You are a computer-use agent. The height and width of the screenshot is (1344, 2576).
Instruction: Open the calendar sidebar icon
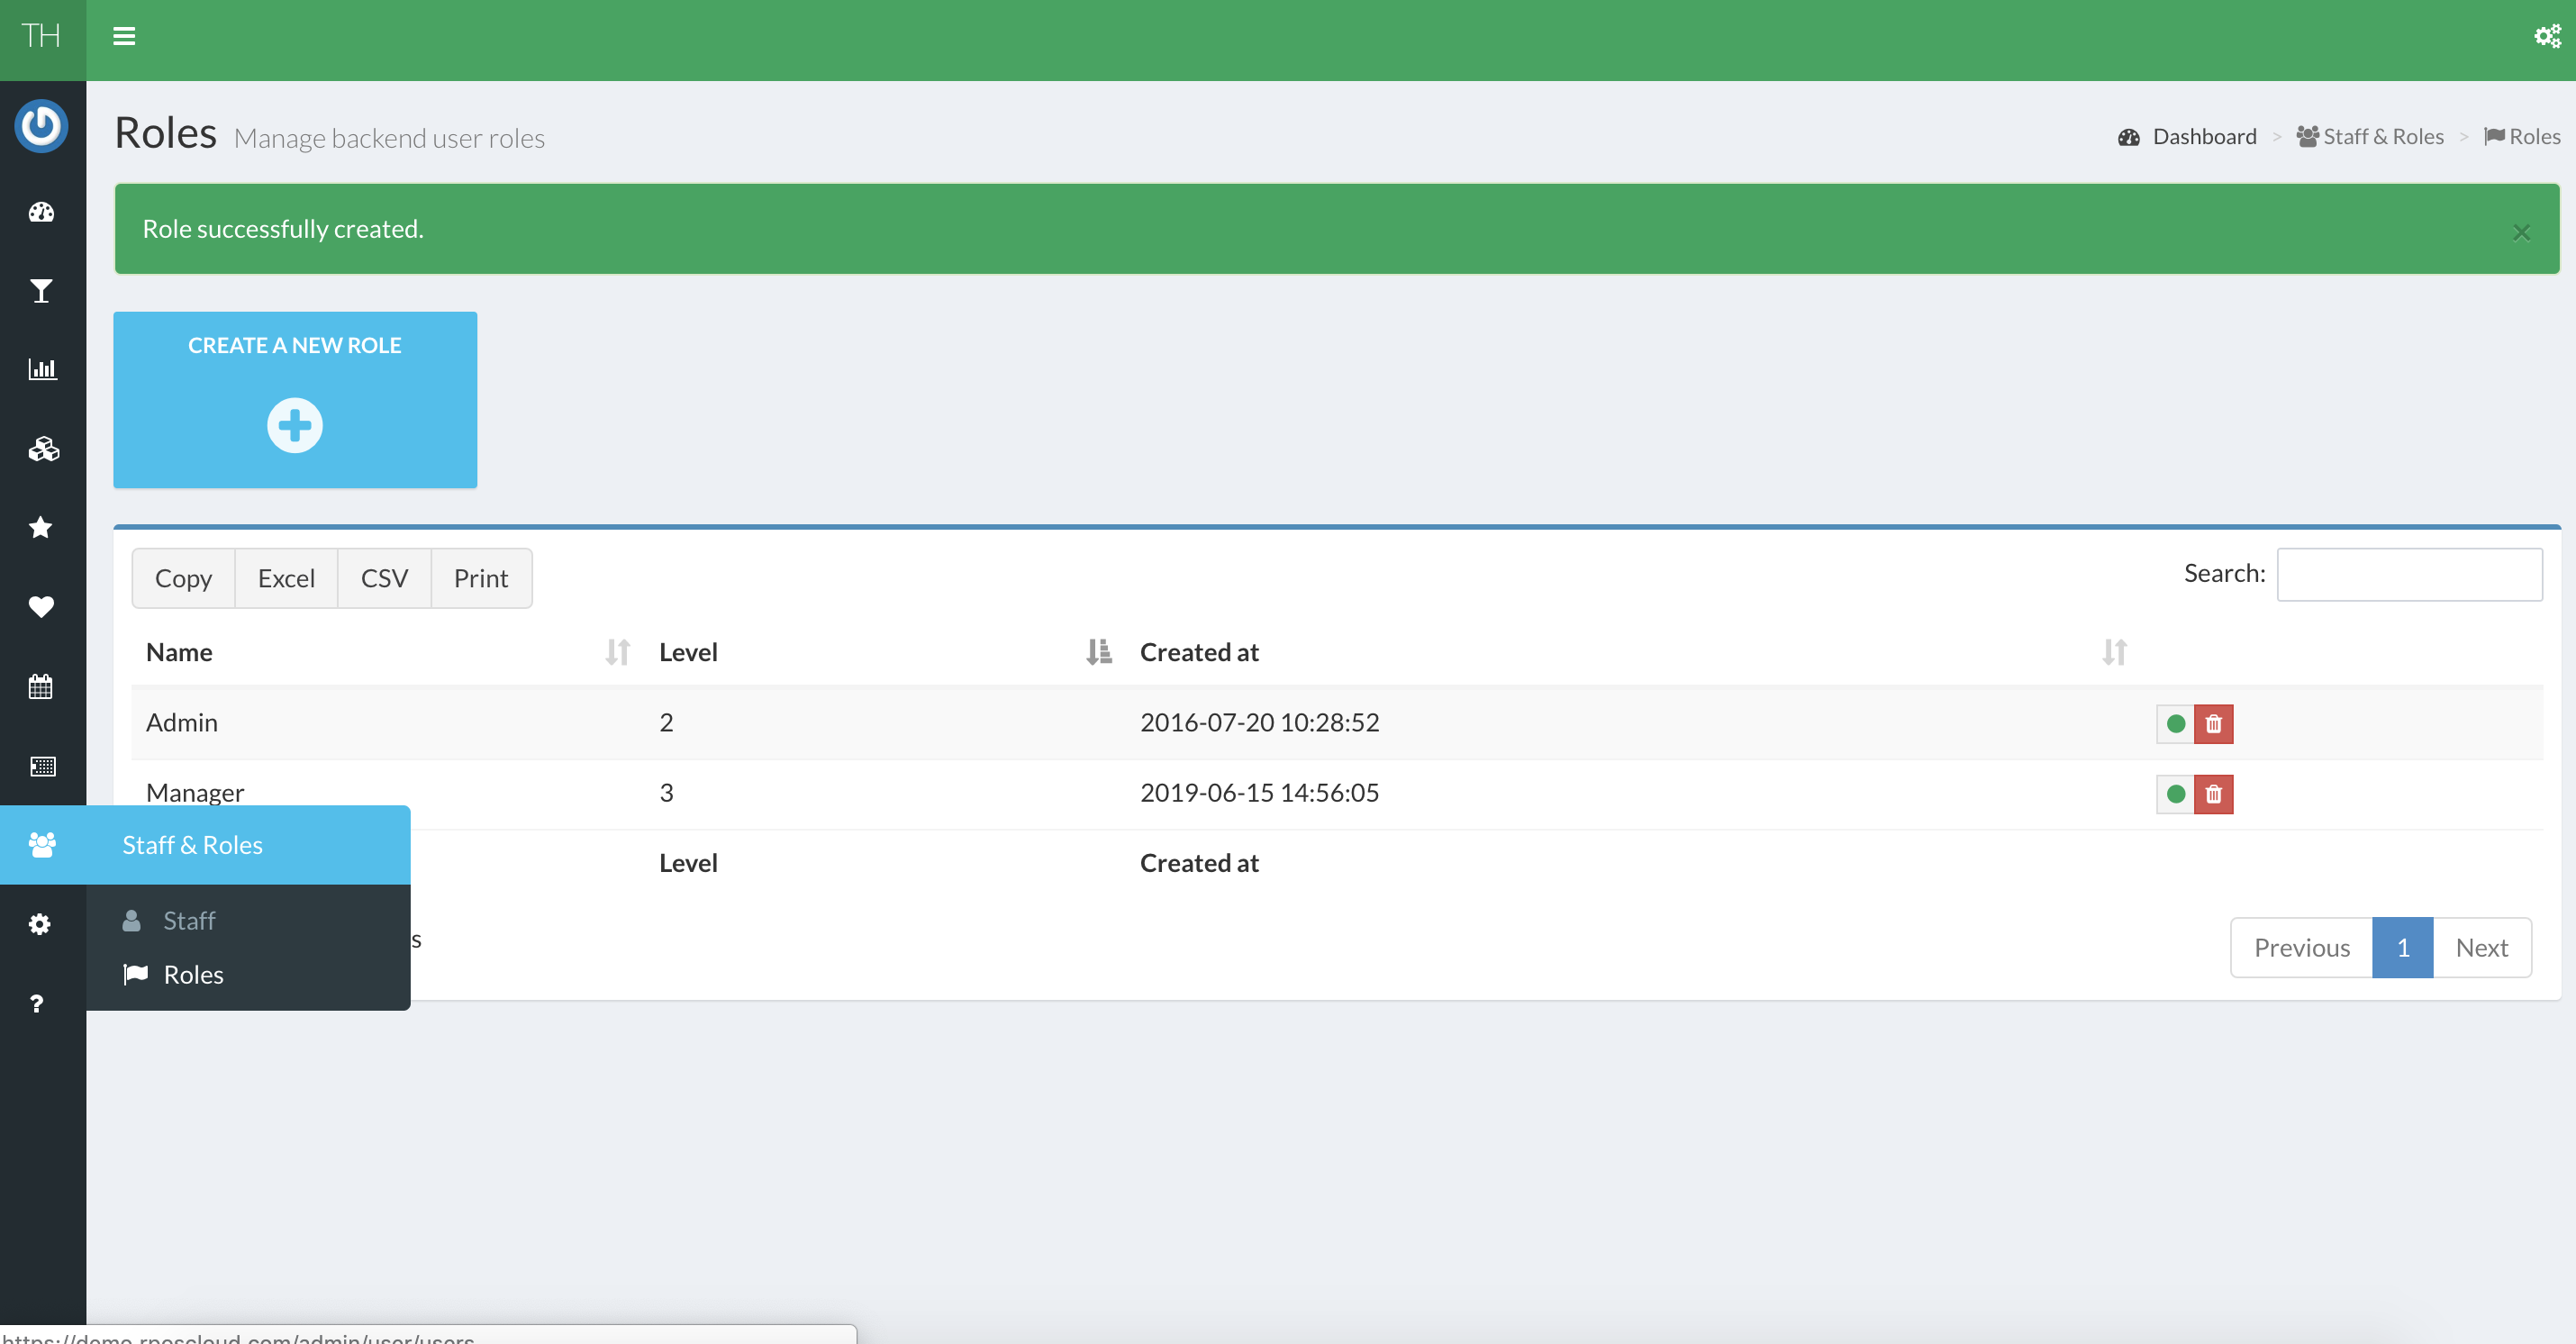click(41, 686)
